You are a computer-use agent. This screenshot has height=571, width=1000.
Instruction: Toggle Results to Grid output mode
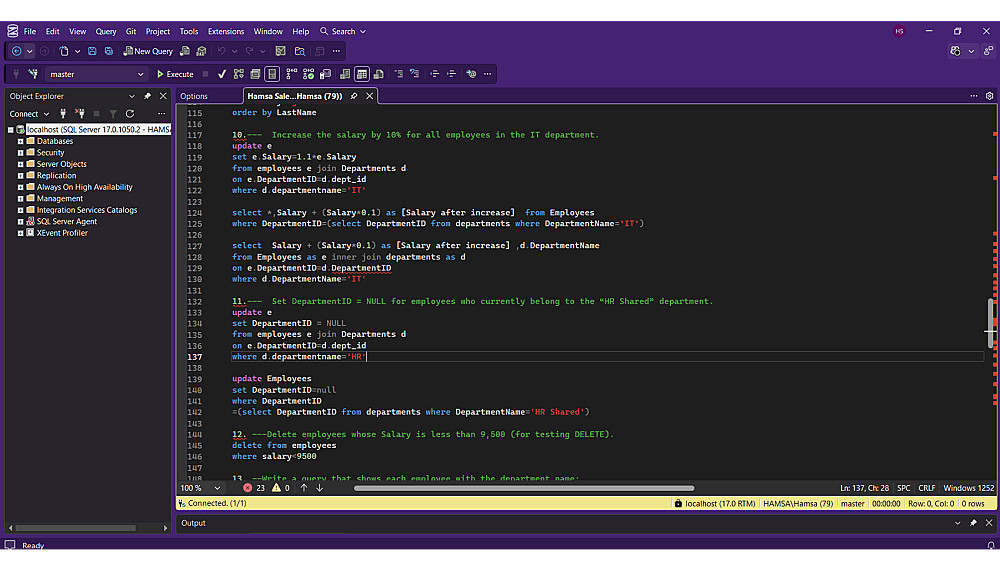pyautogui.click(x=362, y=74)
